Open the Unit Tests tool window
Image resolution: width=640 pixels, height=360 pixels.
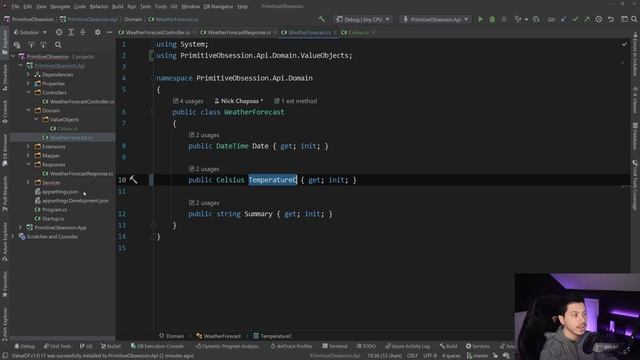coord(57,346)
